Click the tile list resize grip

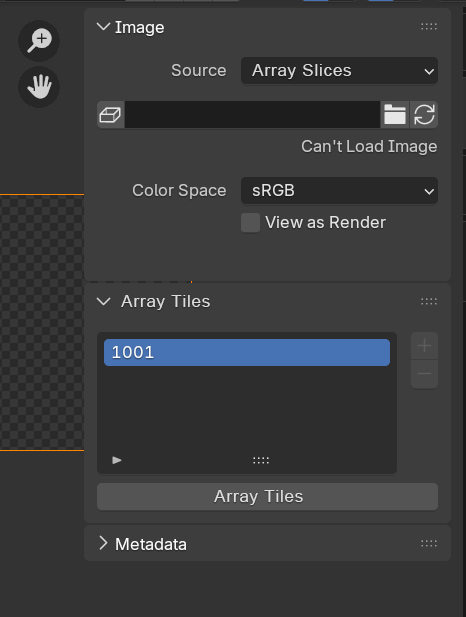[x=261, y=460]
